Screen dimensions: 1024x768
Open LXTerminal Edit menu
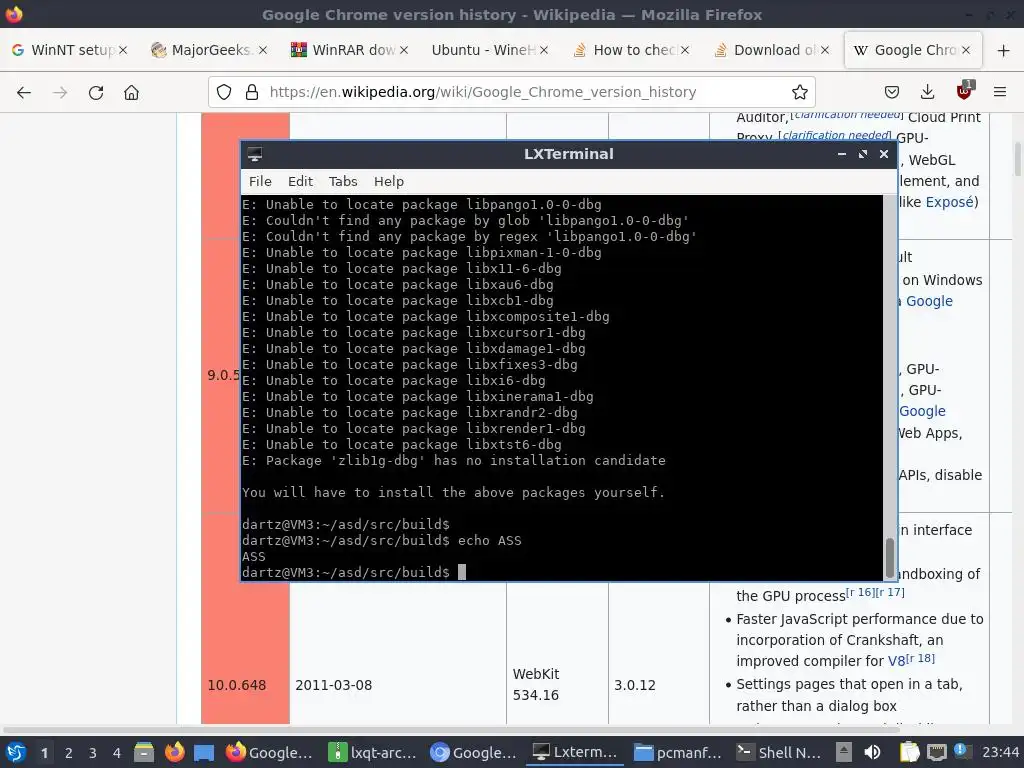tap(300, 182)
